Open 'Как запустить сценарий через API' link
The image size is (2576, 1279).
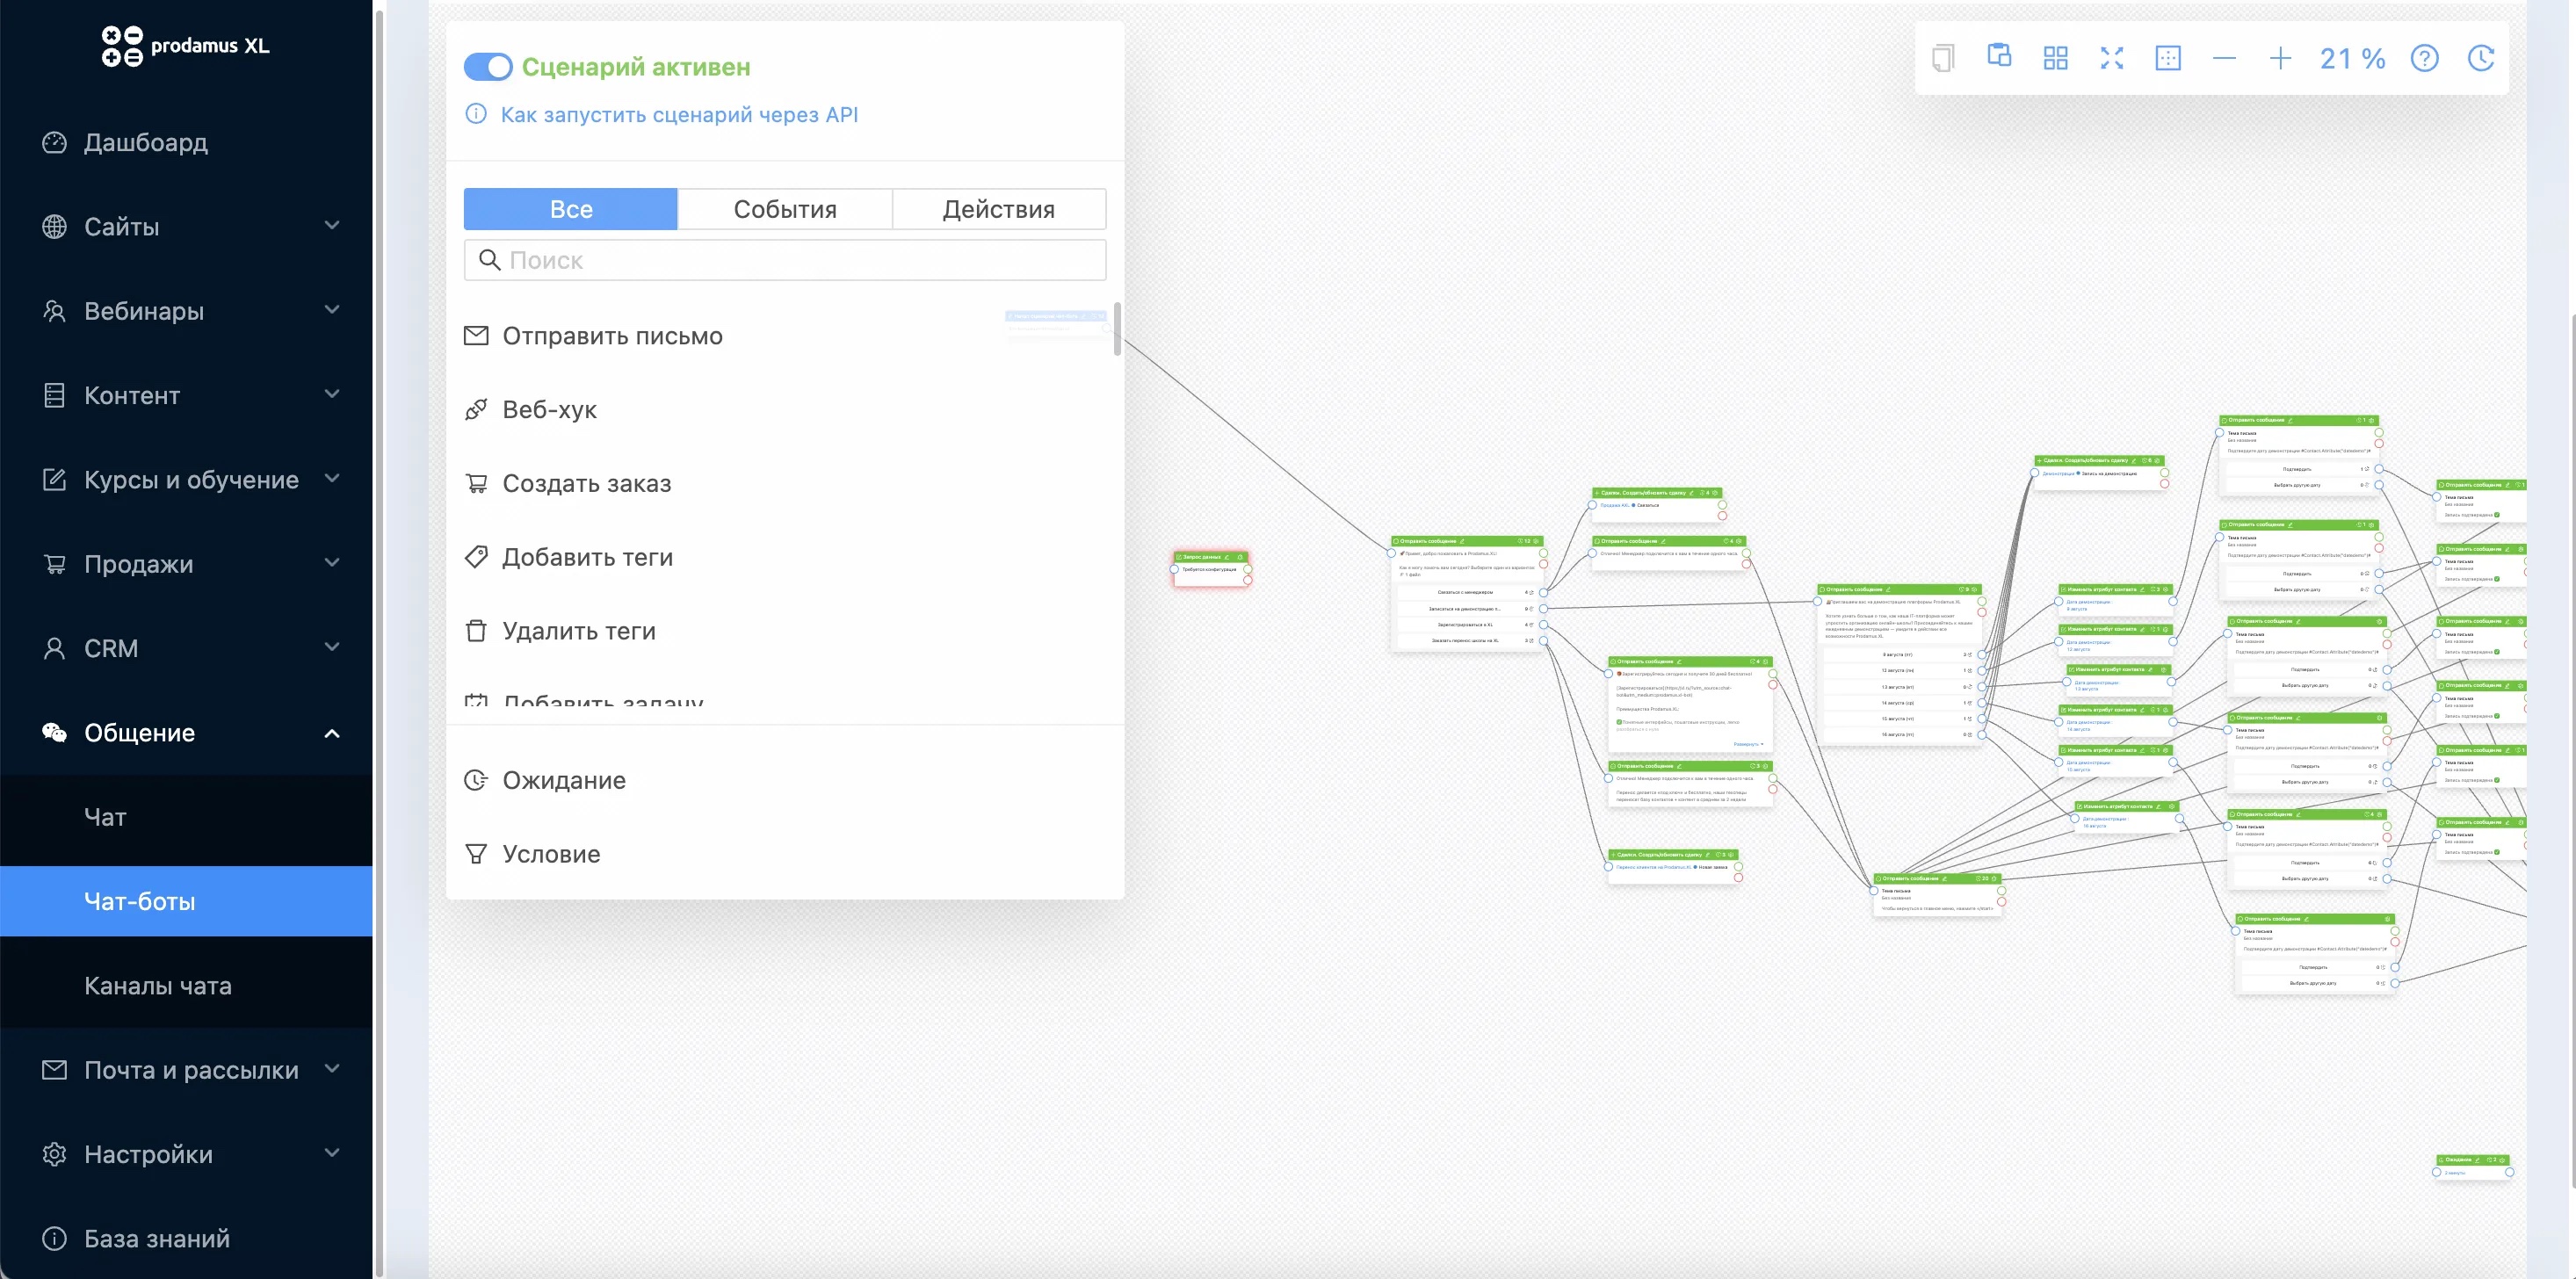click(679, 114)
